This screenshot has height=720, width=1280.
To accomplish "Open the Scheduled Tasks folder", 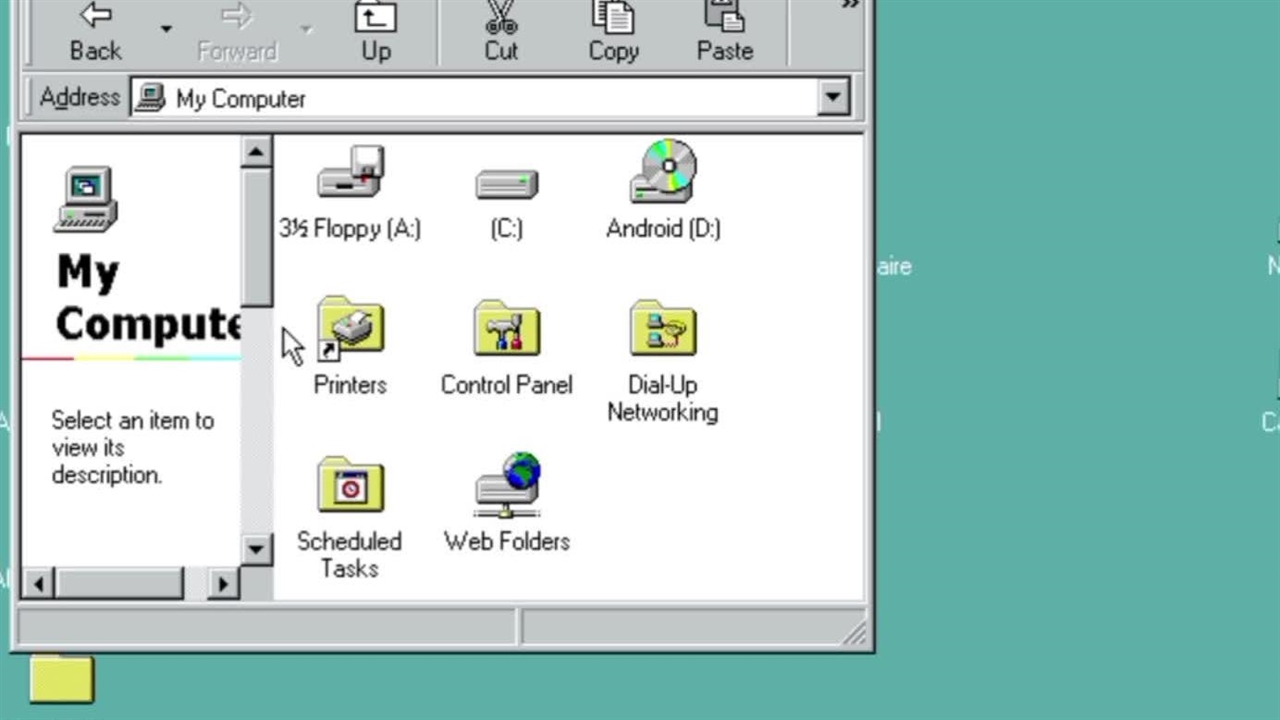I will tap(350, 487).
